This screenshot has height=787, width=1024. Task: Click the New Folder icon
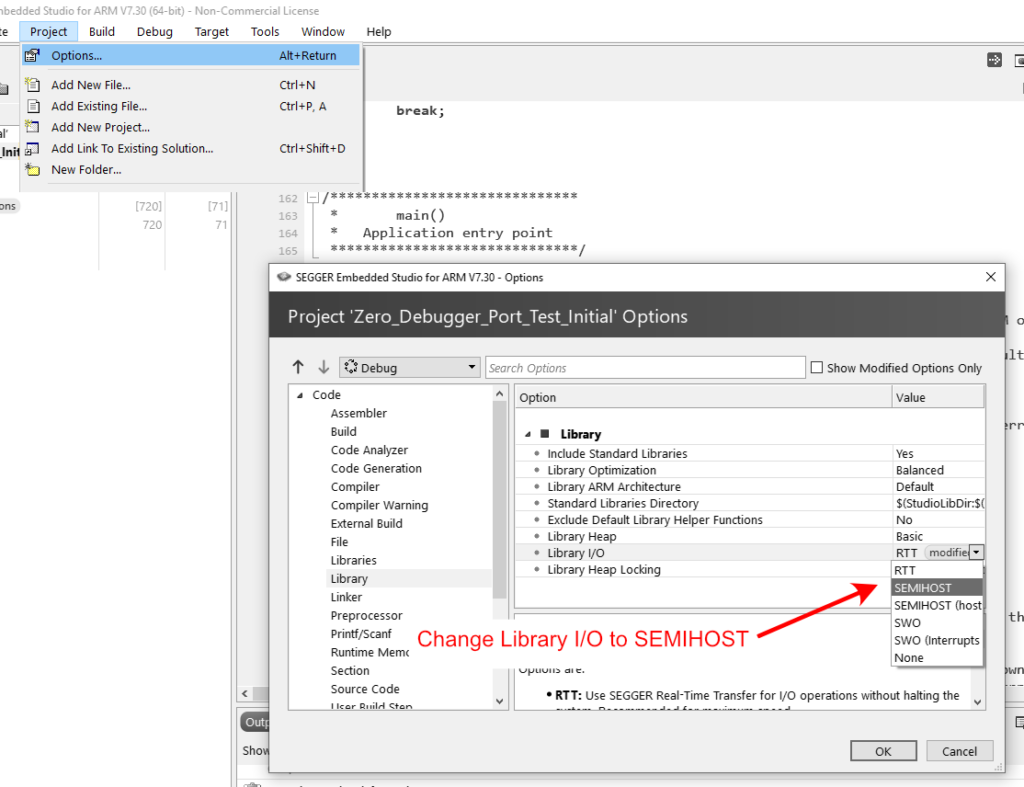[33, 170]
